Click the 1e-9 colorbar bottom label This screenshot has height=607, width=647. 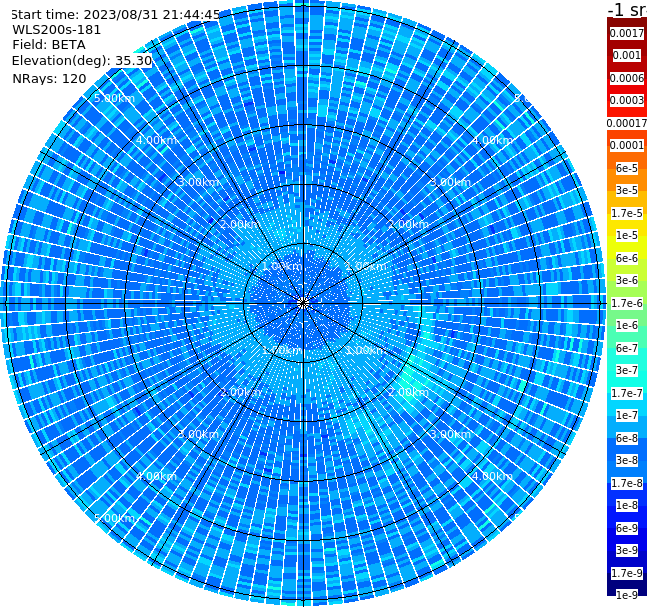pyautogui.click(x=627, y=595)
